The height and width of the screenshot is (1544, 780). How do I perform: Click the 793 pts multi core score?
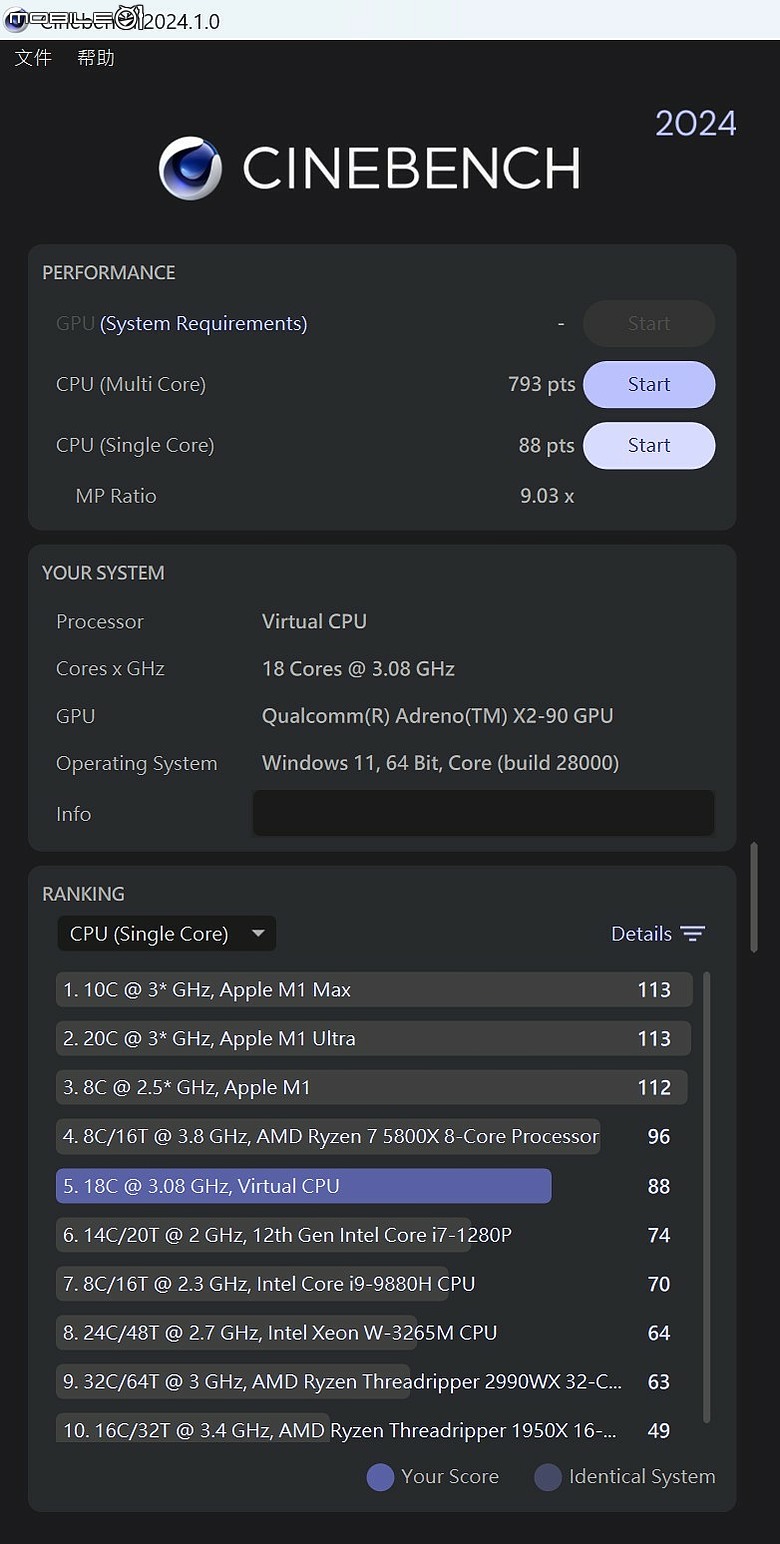coord(541,385)
